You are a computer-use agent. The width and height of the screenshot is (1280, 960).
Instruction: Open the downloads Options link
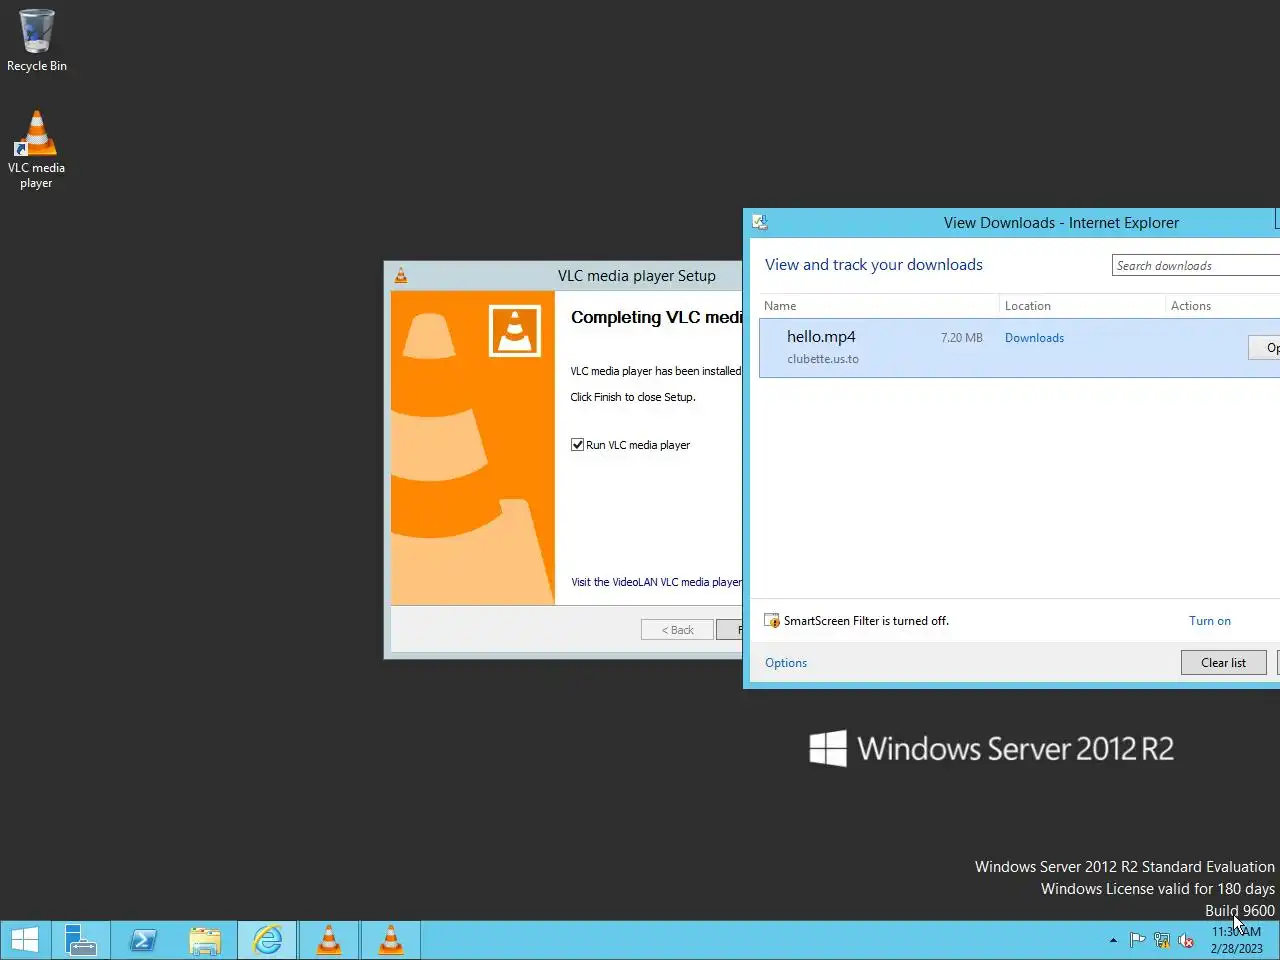click(786, 663)
